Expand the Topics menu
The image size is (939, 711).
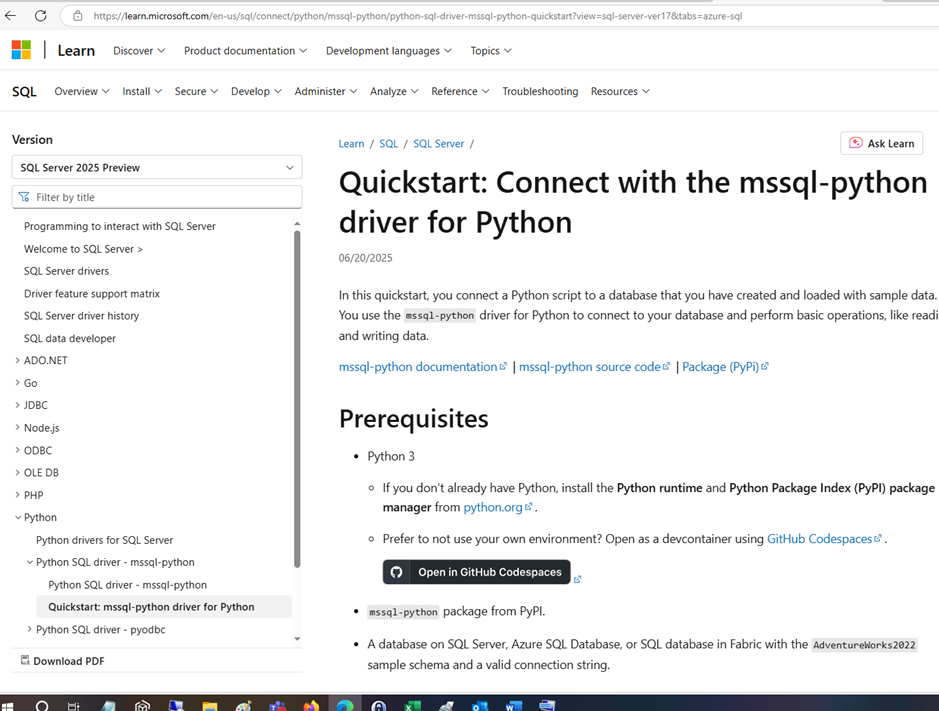click(x=491, y=51)
